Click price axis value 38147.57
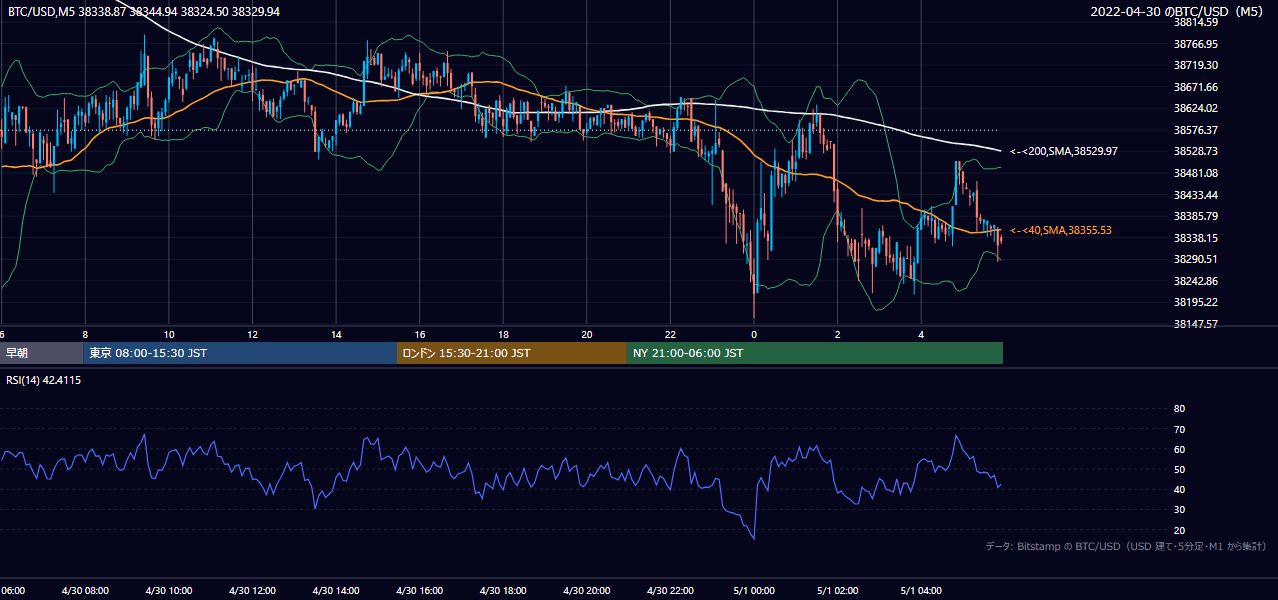 [x=1195, y=324]
